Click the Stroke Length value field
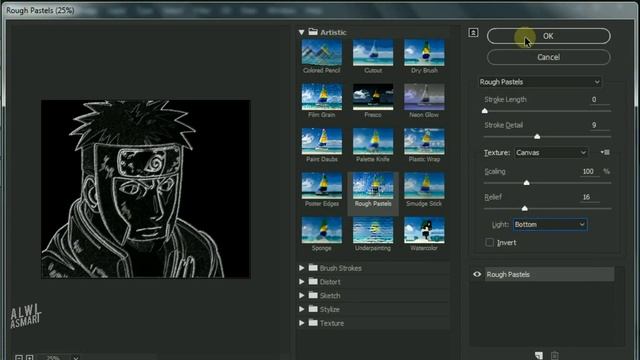Screen dimensions: 640x360 click(599, 100)
